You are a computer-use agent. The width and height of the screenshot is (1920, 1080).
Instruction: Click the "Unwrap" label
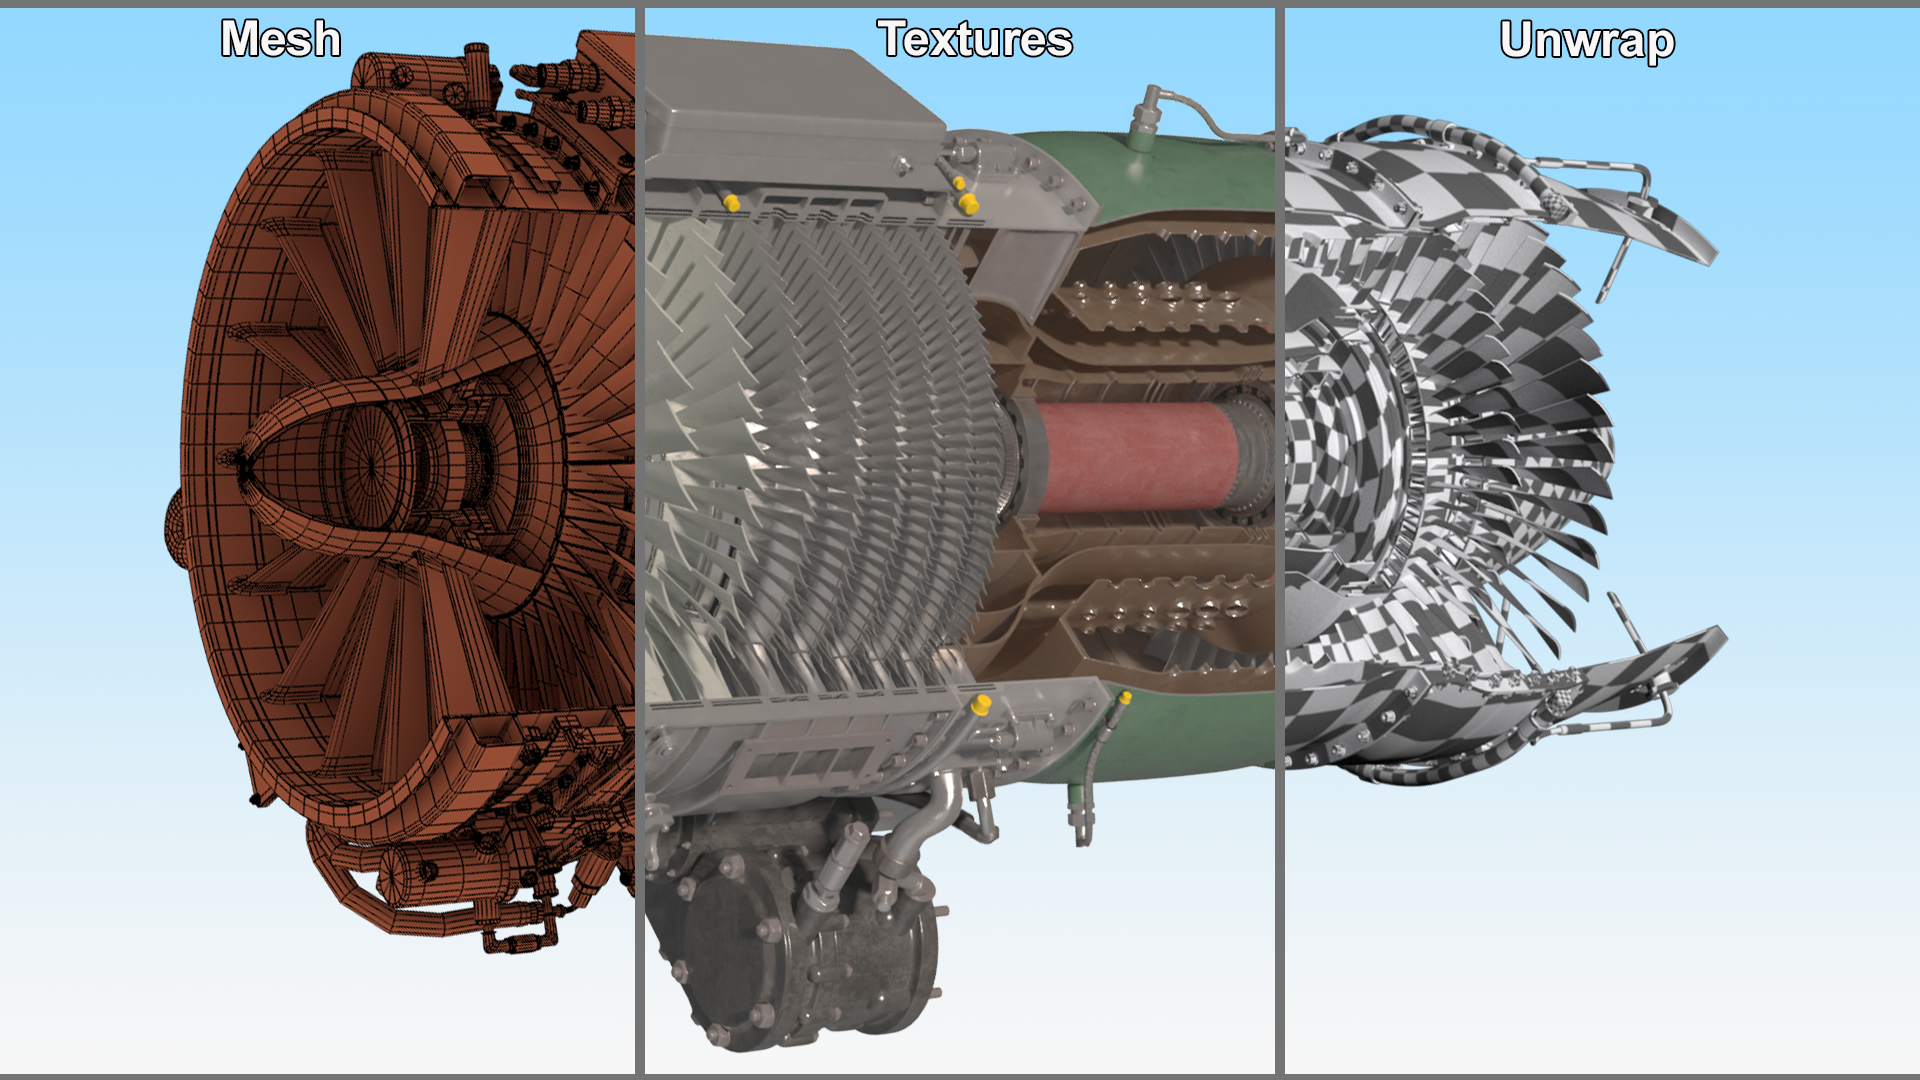click(x=1587, y=41)
